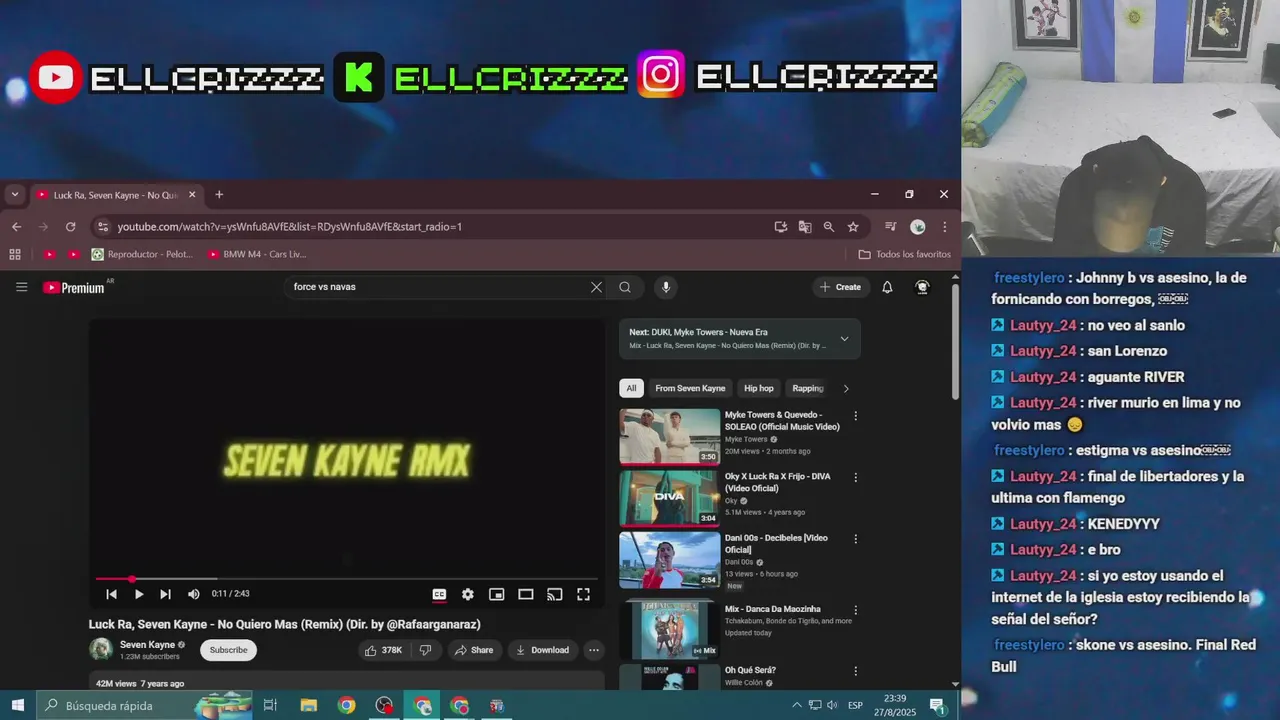Open the translate page icon
This screenshot has height=720, width=1280.
click(x=805, y=227)
